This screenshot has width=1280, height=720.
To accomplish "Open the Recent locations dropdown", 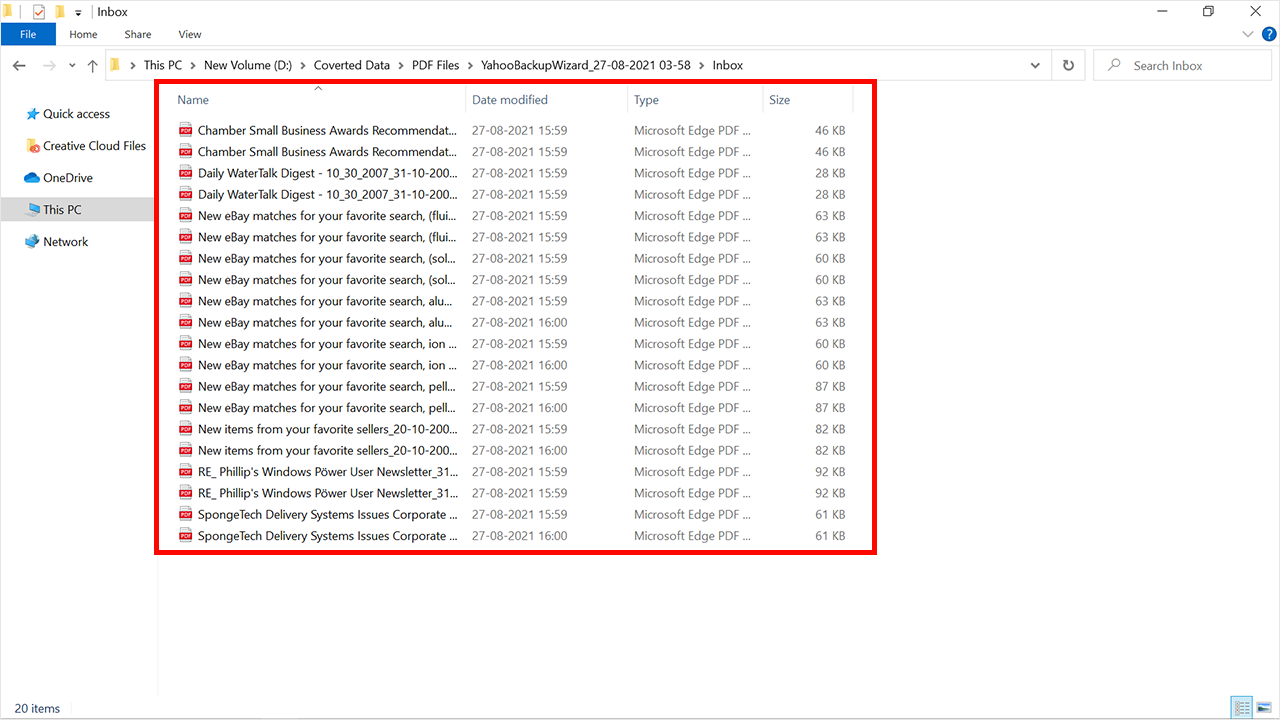I will pos(72,66).
